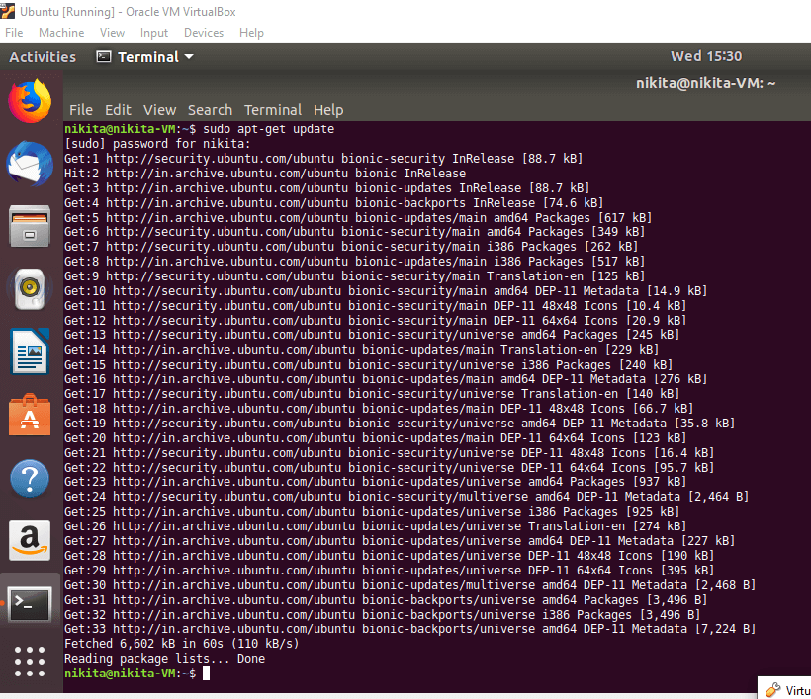Viewport: 811px width, 699px height.
Task: Click Activities in the top bar
Action: (x=42, y=57)
